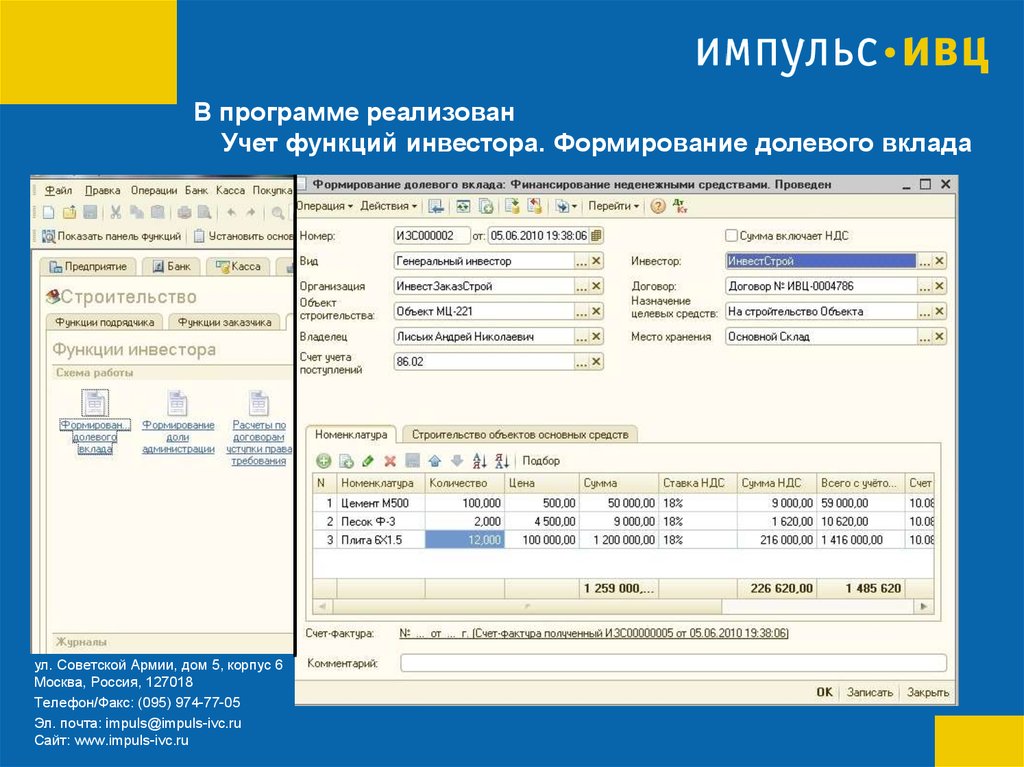This screenshot has width=1024, height=767.
Task: Click the document icon above Формирование доли администрации
Action: [x=177, y=403]
